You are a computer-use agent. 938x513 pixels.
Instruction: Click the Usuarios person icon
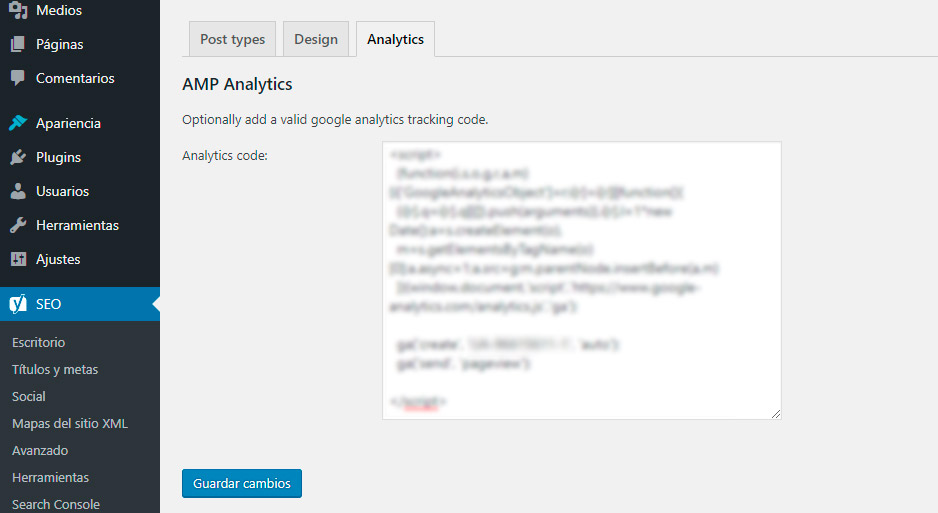tap(18, 191)
